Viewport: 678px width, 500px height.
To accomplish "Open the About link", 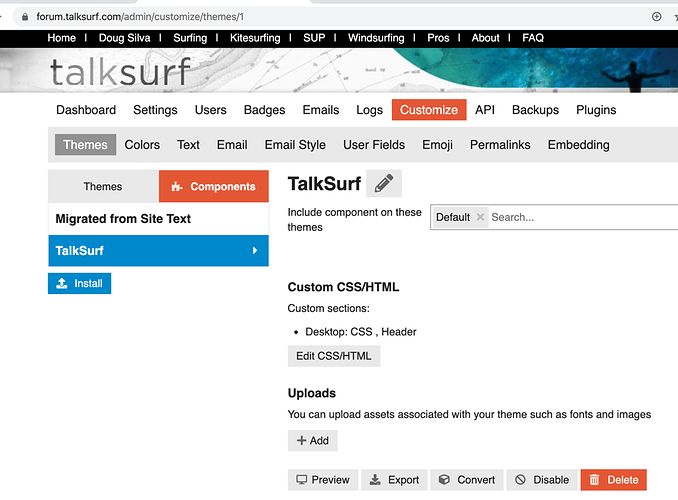I will point(486,38).
